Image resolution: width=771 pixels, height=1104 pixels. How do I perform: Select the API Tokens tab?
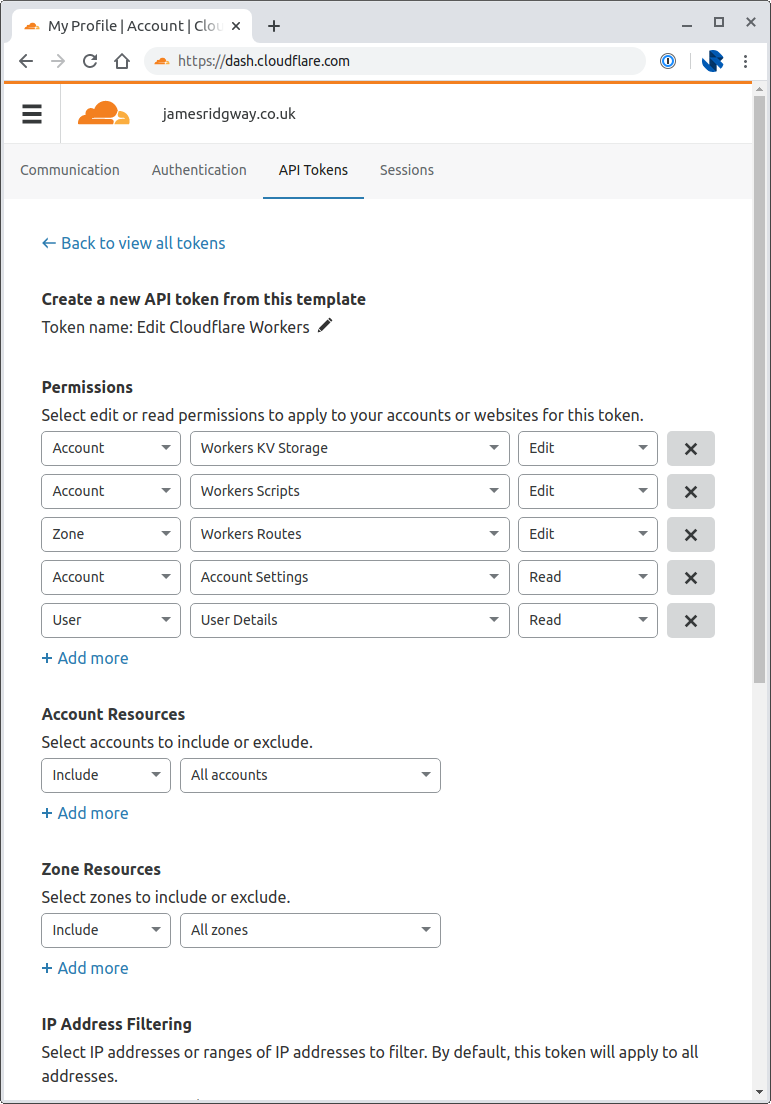[x=313, y=170]
